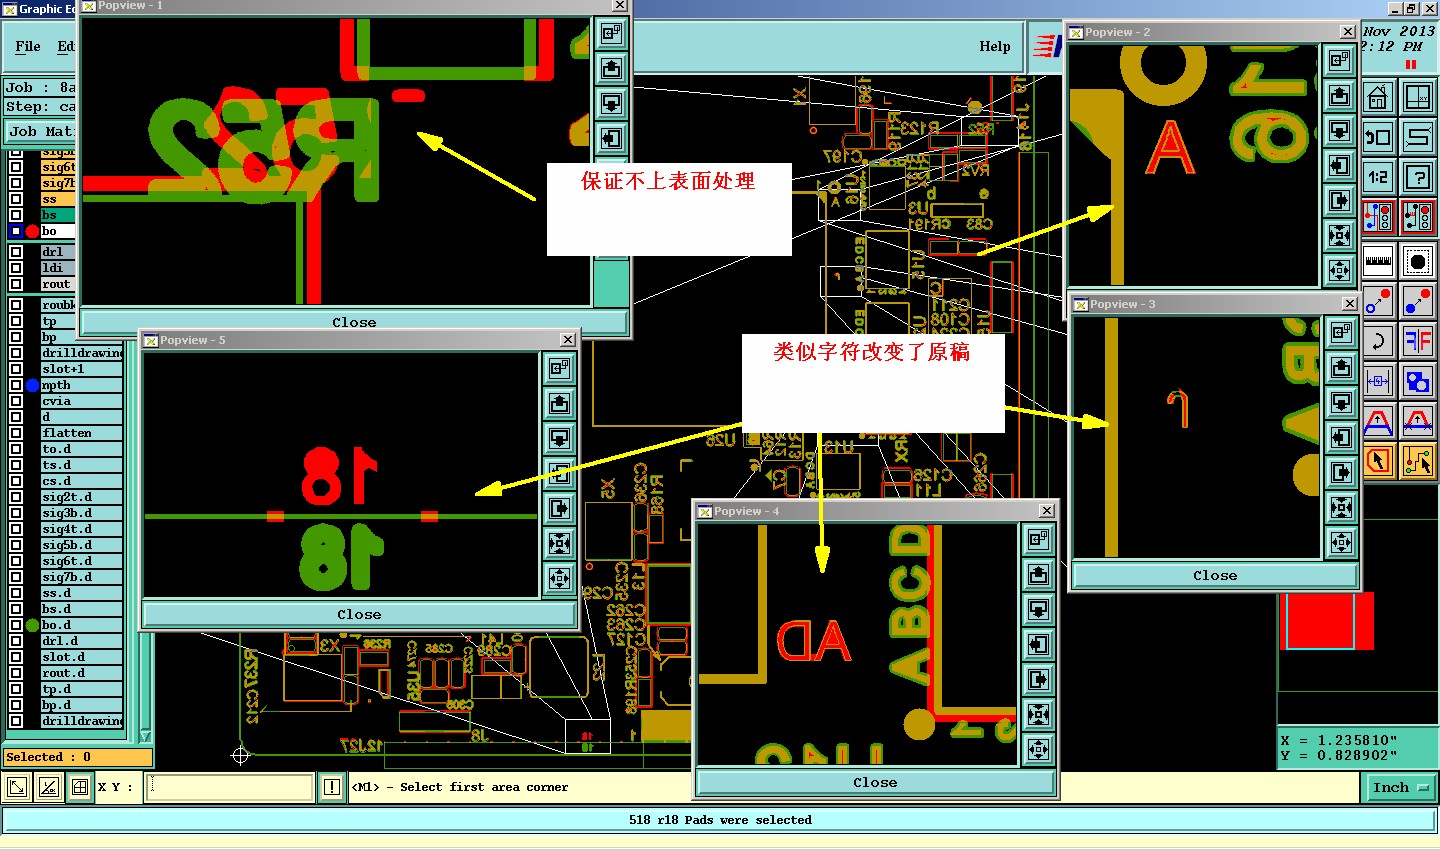Toggle the cvia layer checkbox

coord(16,401)
